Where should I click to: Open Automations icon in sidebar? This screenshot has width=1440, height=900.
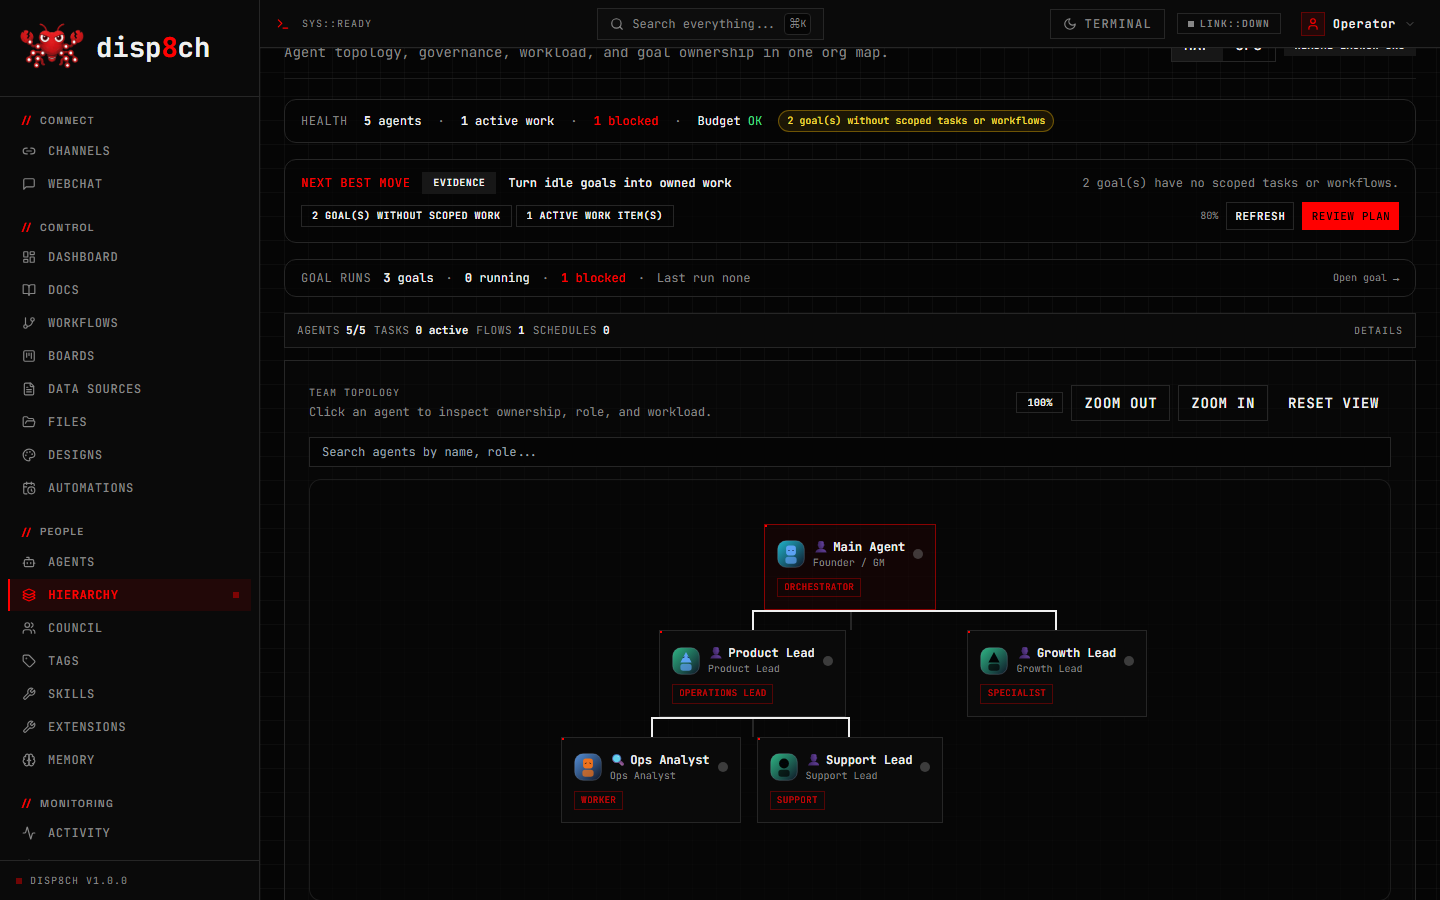(29, 488)
